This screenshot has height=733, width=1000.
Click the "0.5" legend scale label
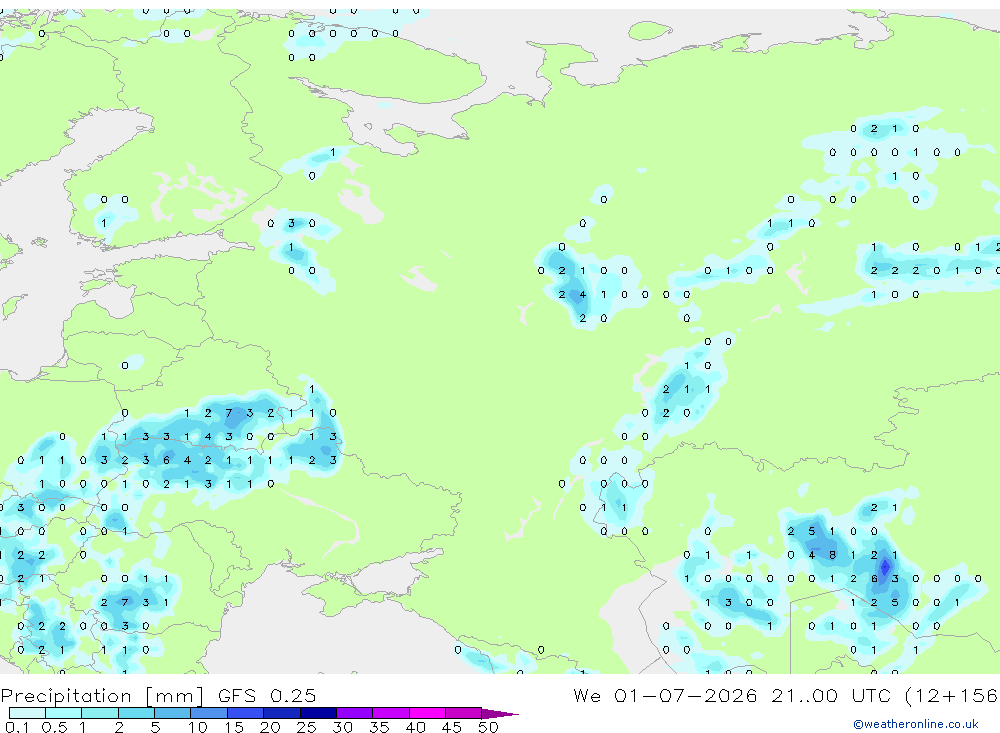[54, 727]
